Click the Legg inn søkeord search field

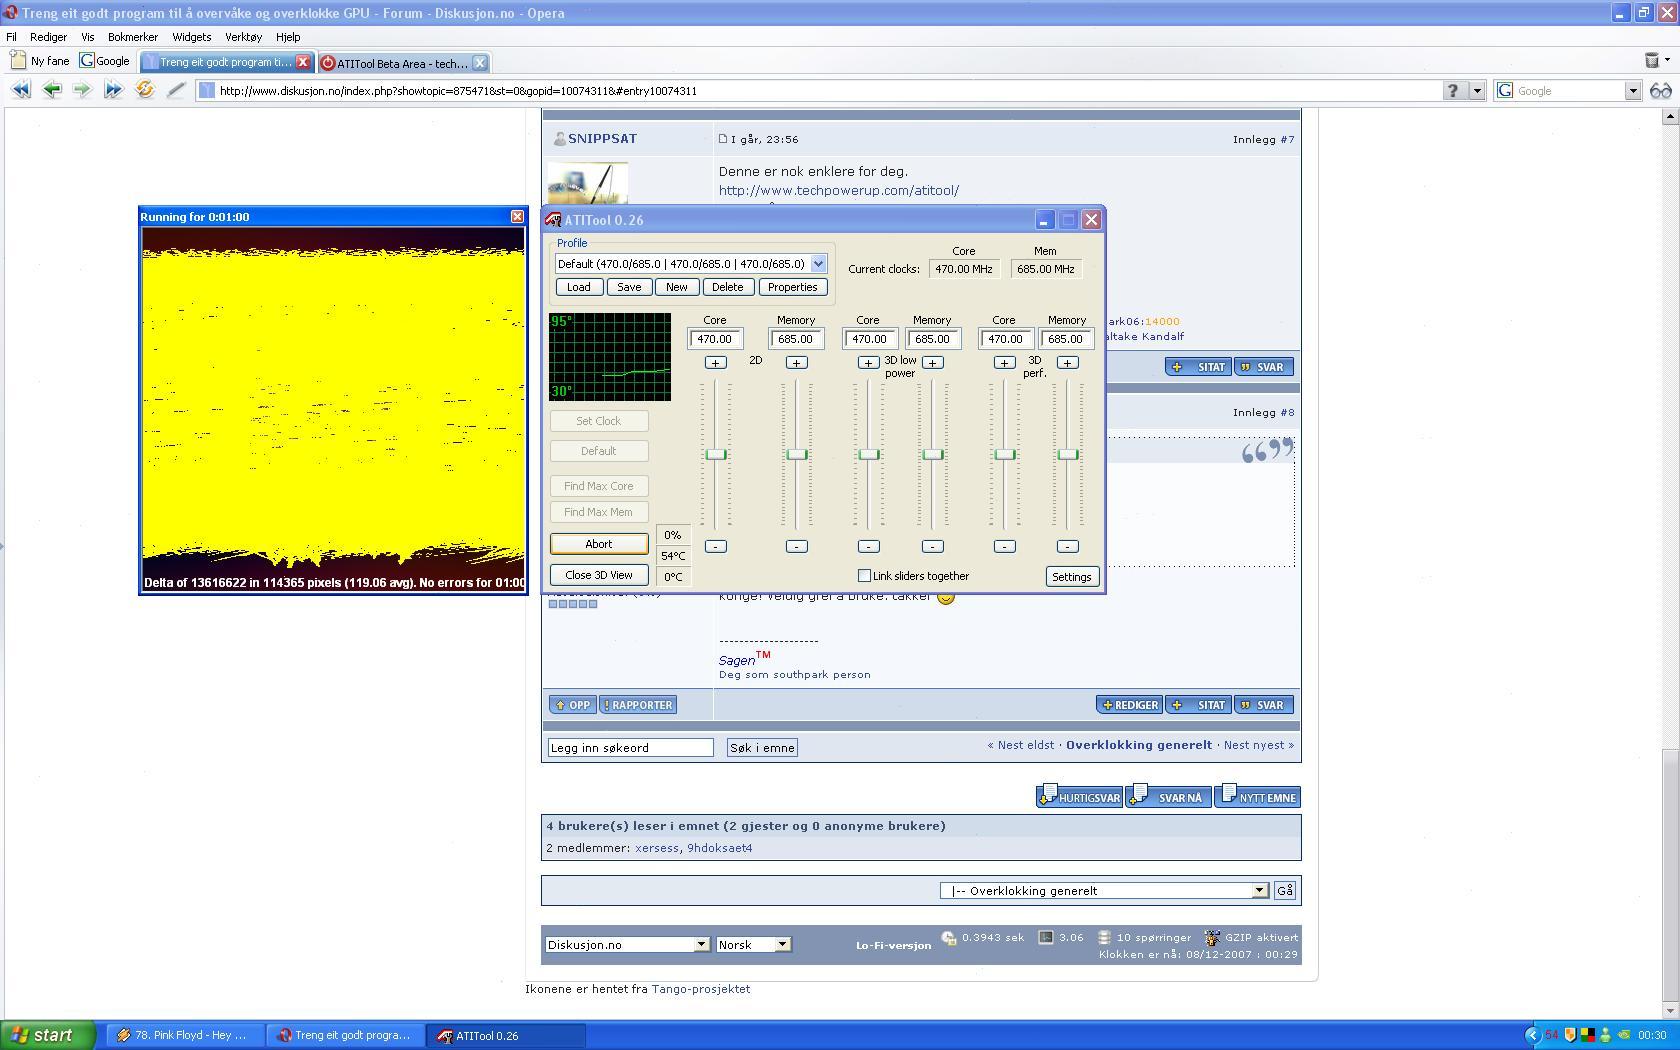pos(630,748)
